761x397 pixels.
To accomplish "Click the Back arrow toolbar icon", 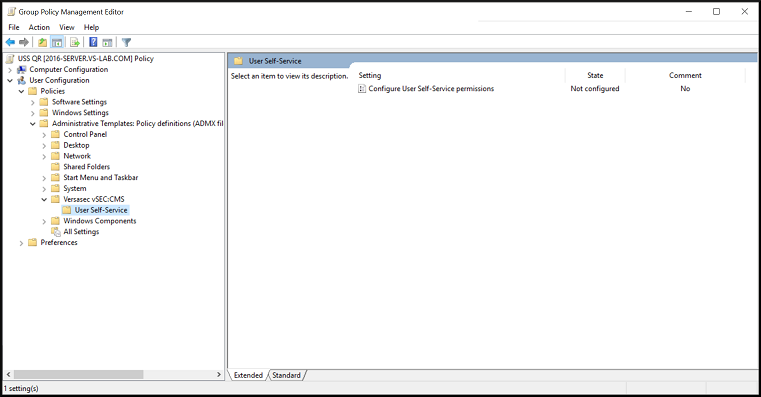I will [x=10, y=43].
